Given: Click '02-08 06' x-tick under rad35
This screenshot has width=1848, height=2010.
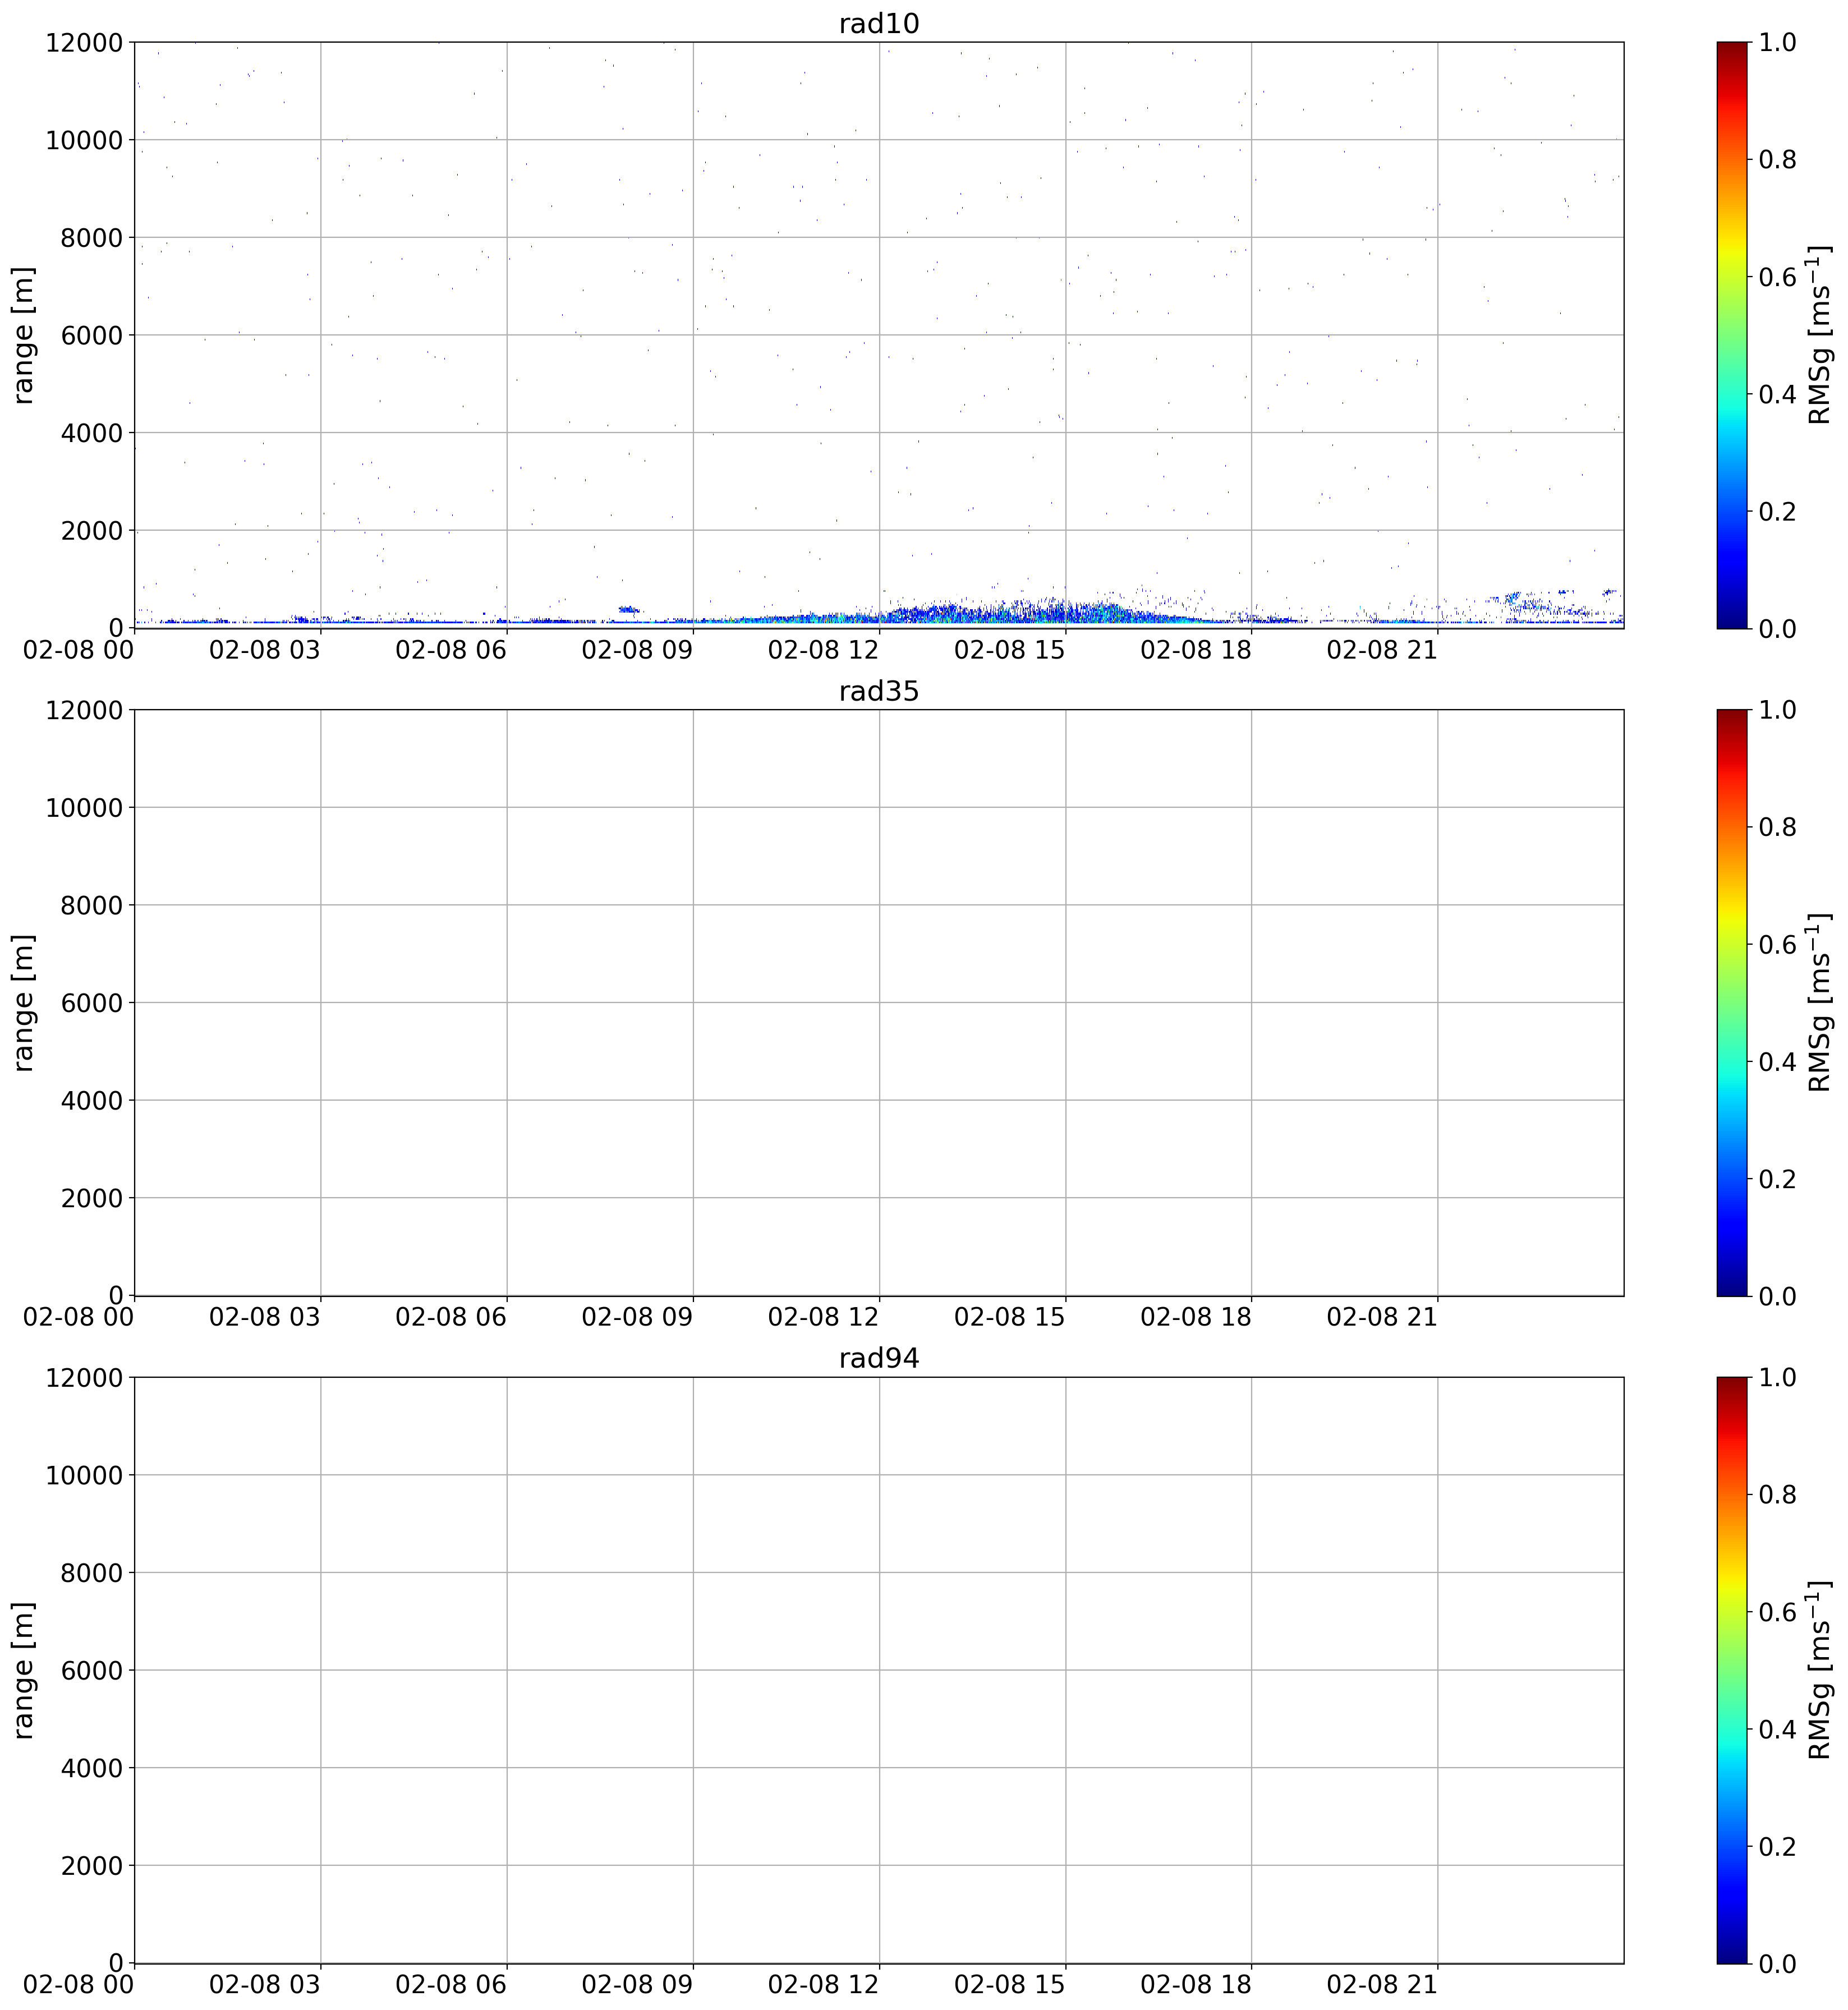Looking at the screenshot, I should (451, 1318).
